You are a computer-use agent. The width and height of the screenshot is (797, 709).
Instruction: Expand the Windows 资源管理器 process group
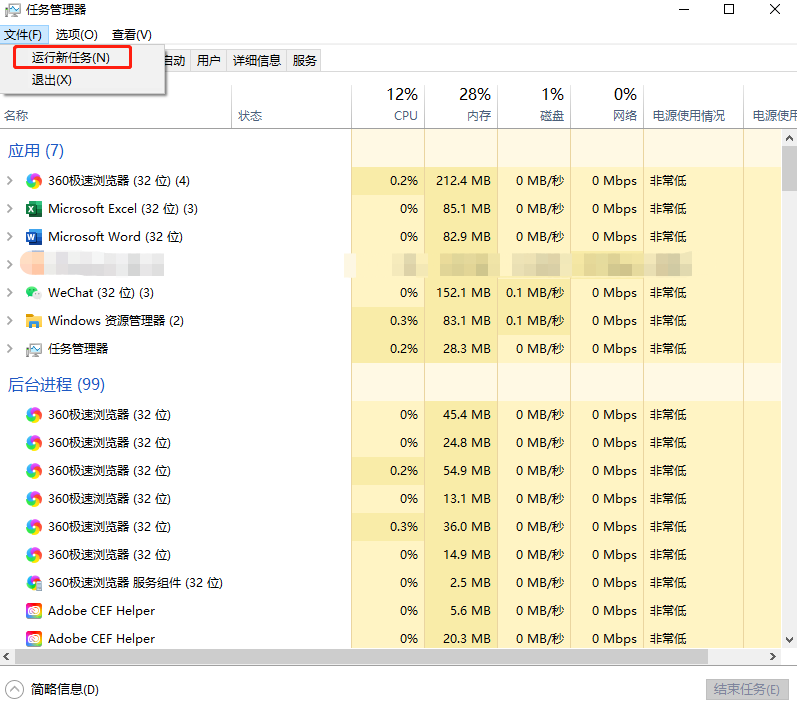pyautogui.click(x=10, y=321)
